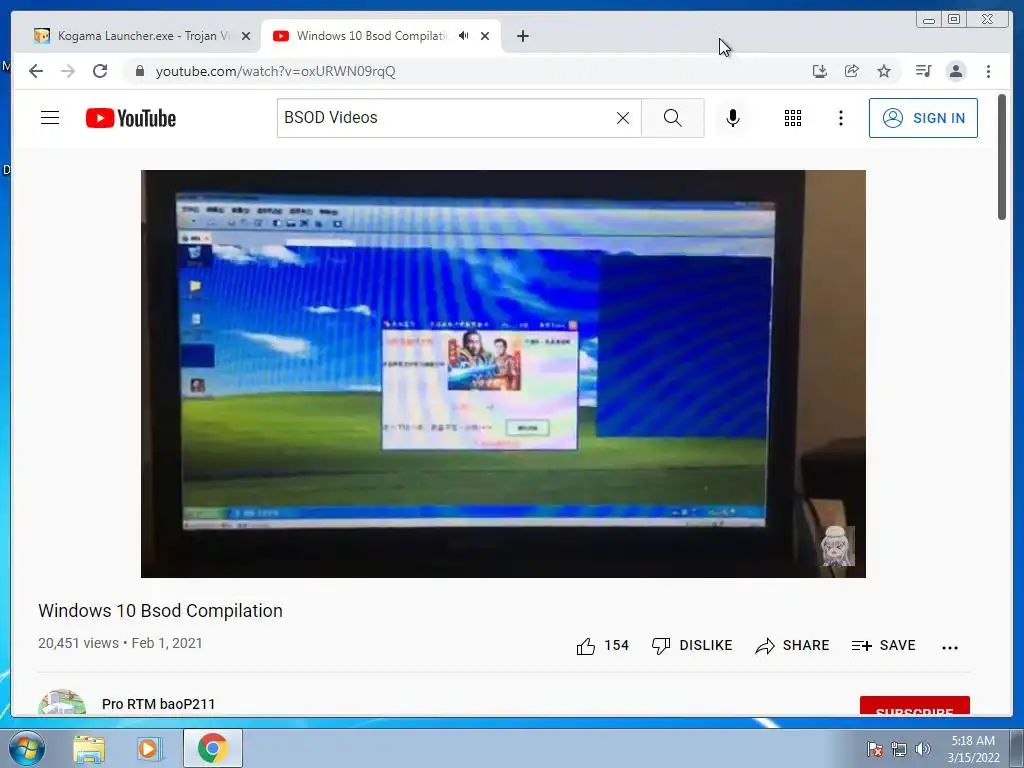1024x768 pixels.
Task: Open the Chrome profile avatar
Action: click(956, 71)
